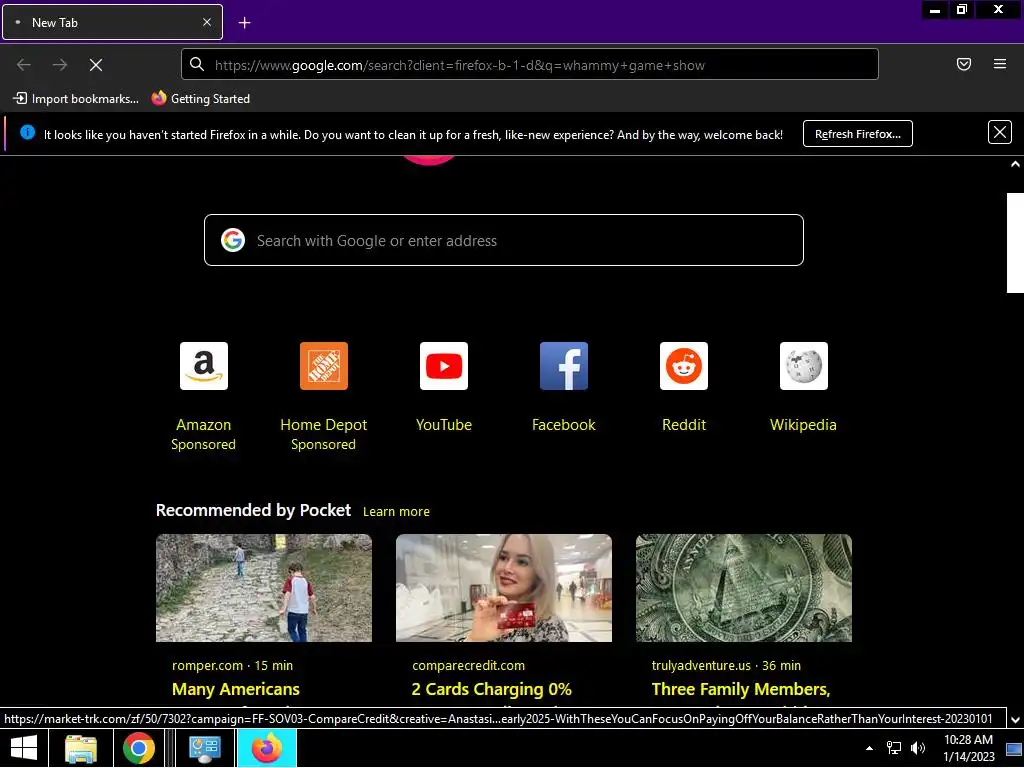Image resolution: width=1024 pixels, height=768 pixels.
Task: Open Import bookmarks
Action: click(76, 99)
